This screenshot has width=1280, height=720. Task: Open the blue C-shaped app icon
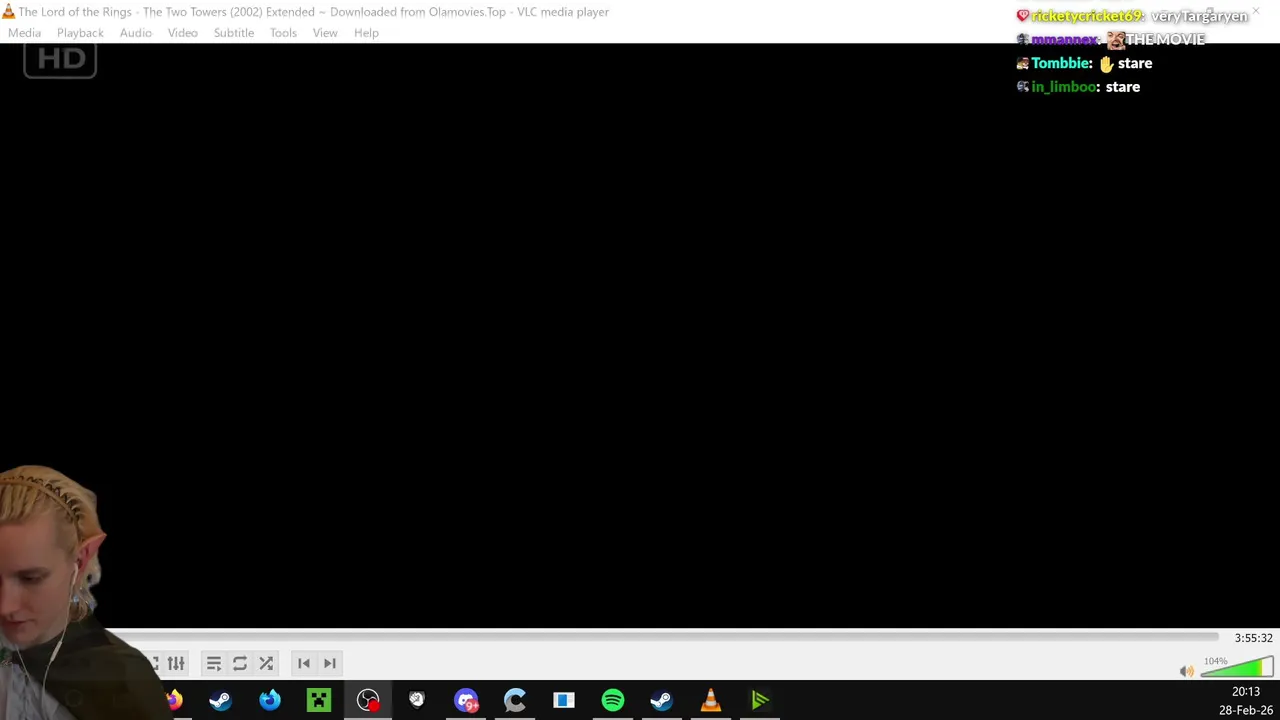click(x=515, y=700)
